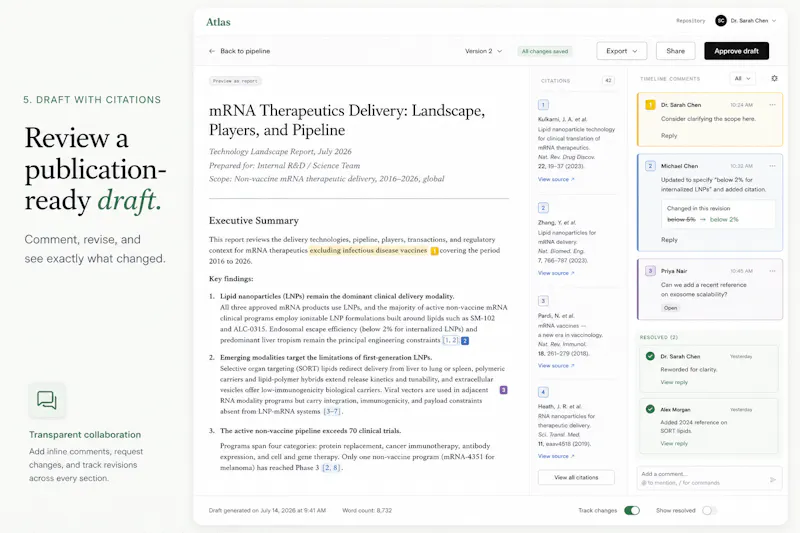This screenshot has height=533, width=800.
Task: View reply on Alex Morgan's resolved comment
Action: pos(674,443)
